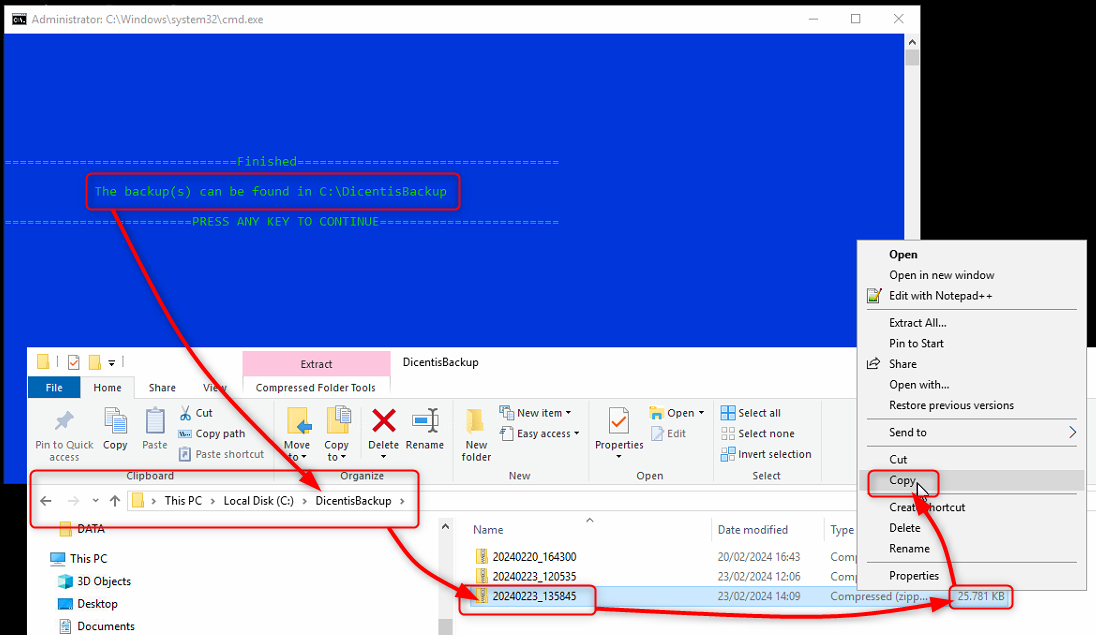Screen dimensions: 1096x635
Task: Choose Restore previous versions
Action: [x=972, y=405]
